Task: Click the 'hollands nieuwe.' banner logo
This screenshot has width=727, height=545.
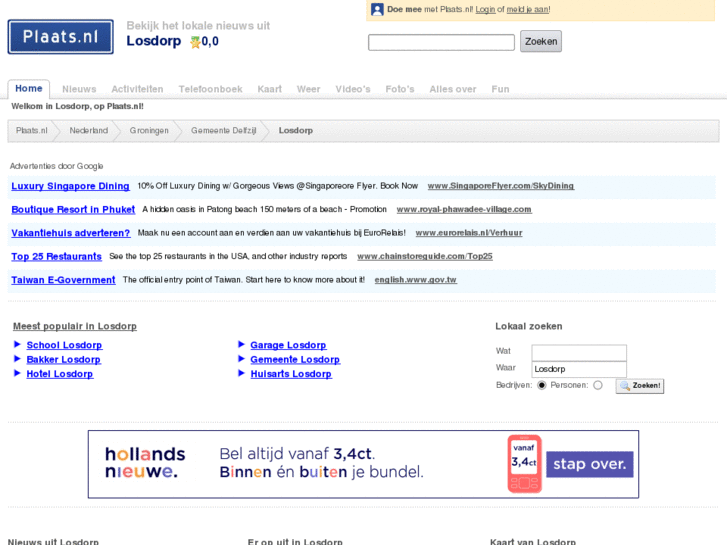Action: pos(145,462)
